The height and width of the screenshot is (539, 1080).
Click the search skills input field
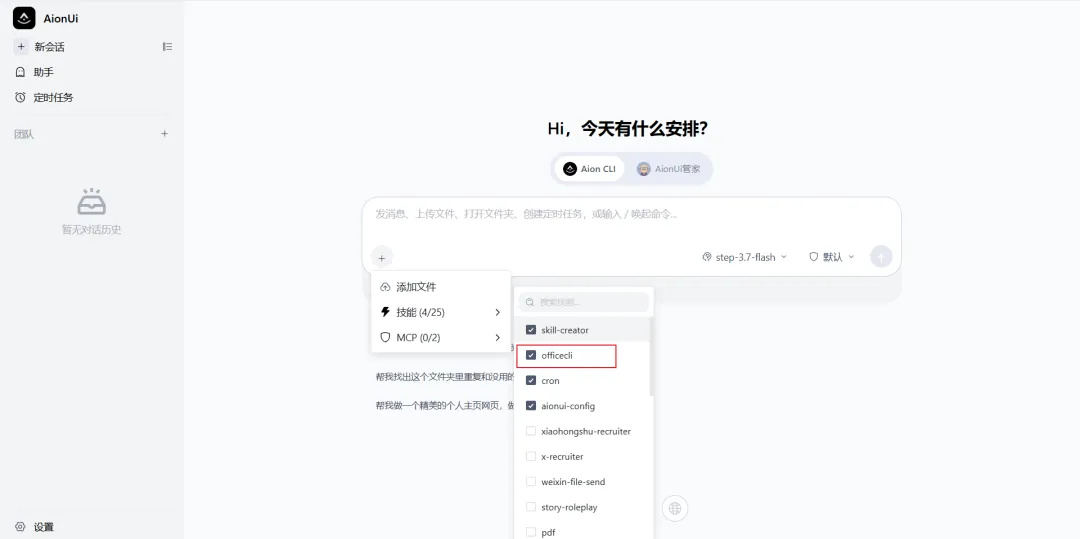tap(583, 302)
